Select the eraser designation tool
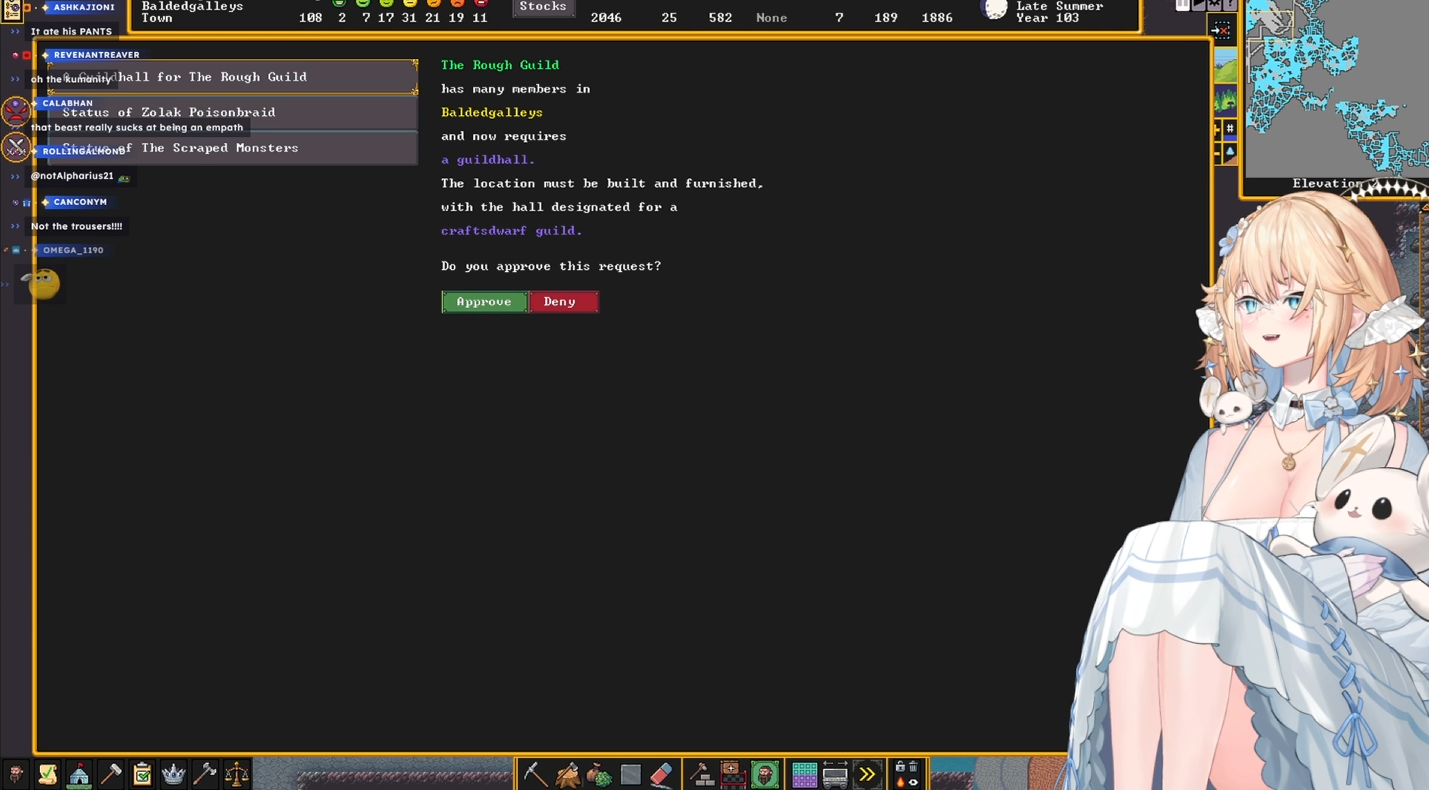This screenshot has width=1429, height=790. (x=661, y=774)
